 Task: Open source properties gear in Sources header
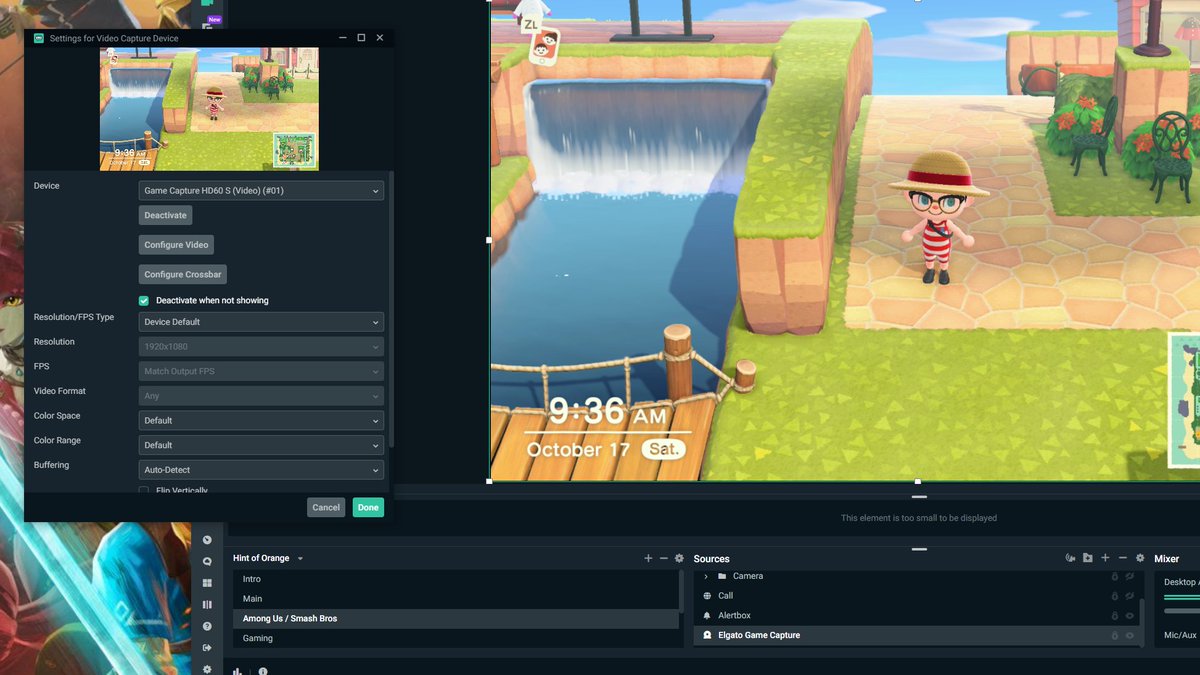click(1139, 558)
